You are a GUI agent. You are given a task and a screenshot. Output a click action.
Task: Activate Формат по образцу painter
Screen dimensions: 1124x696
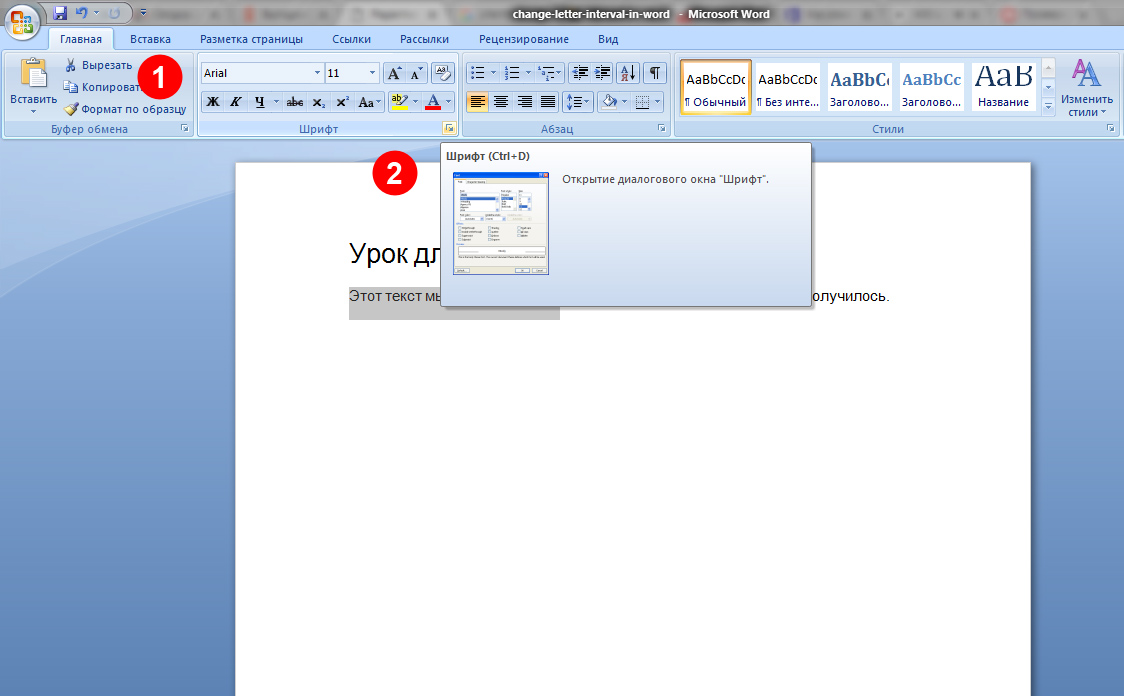pos(125,109)
